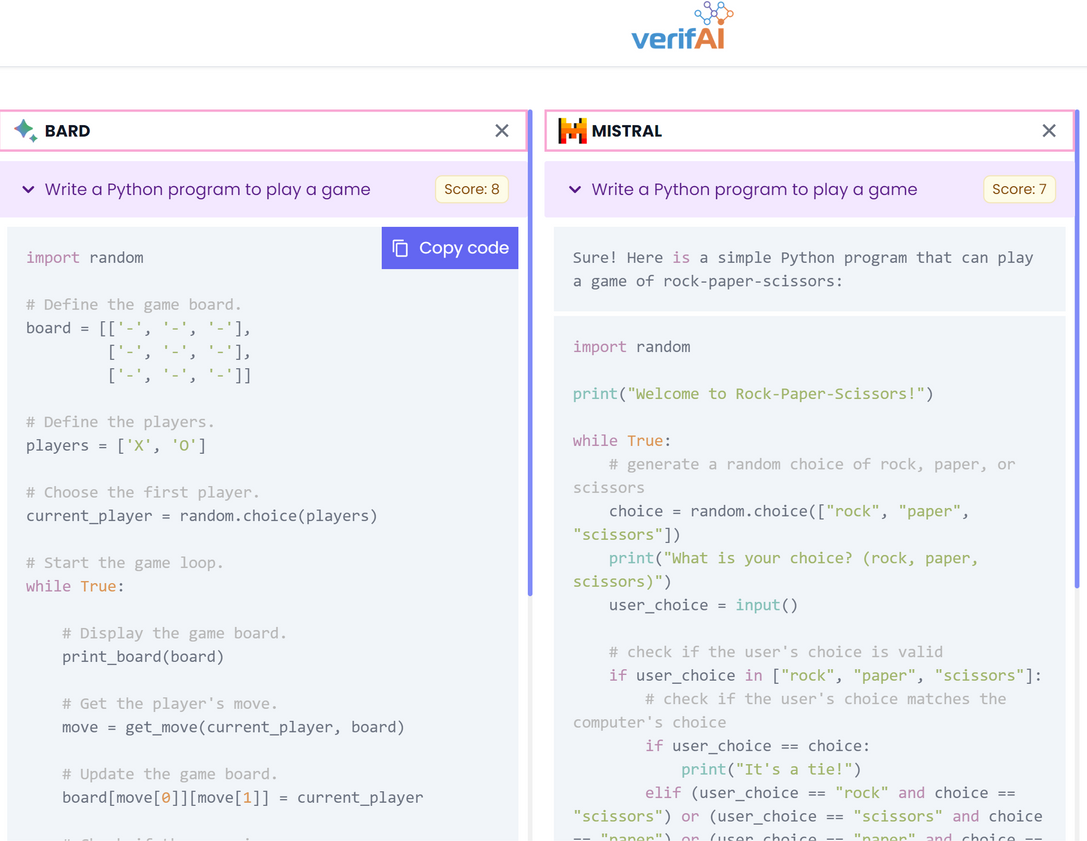Click the Mistral logo icon
Screen dimensions: 1087x841
(572, 131)
